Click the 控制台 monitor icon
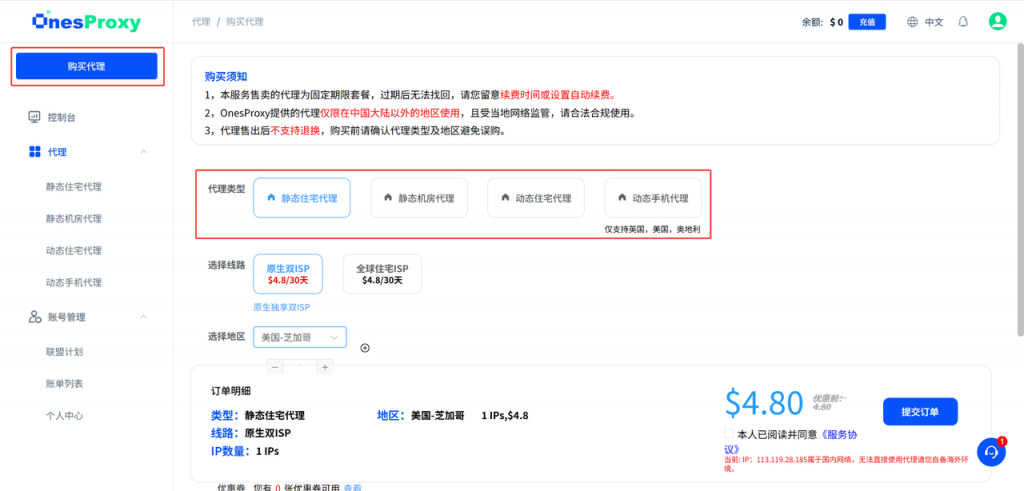The height and width of the screenshot is (491, 1024). coord(34,117)
